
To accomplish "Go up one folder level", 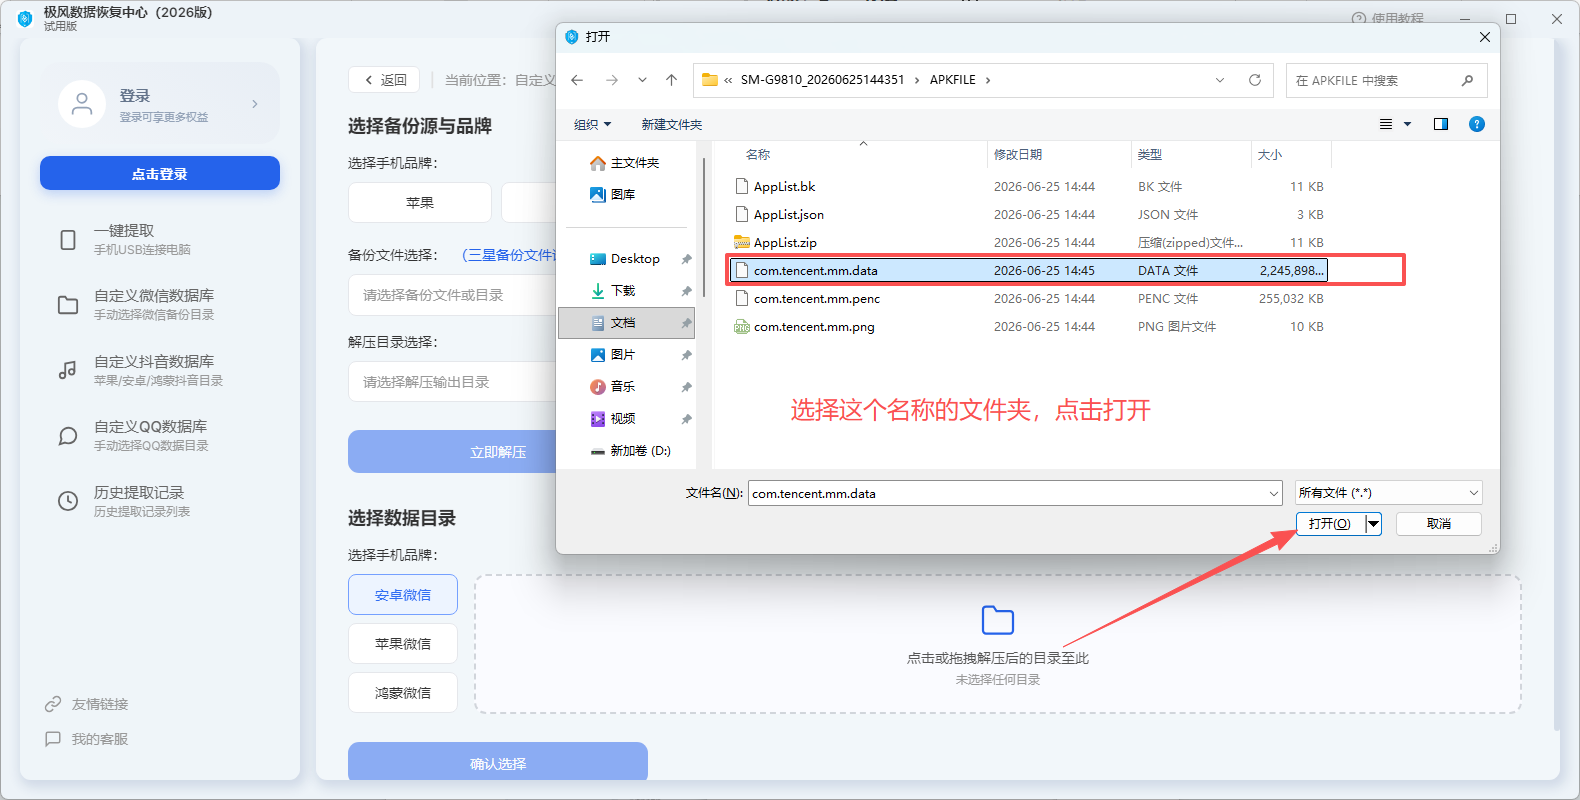I will (671, 80).
